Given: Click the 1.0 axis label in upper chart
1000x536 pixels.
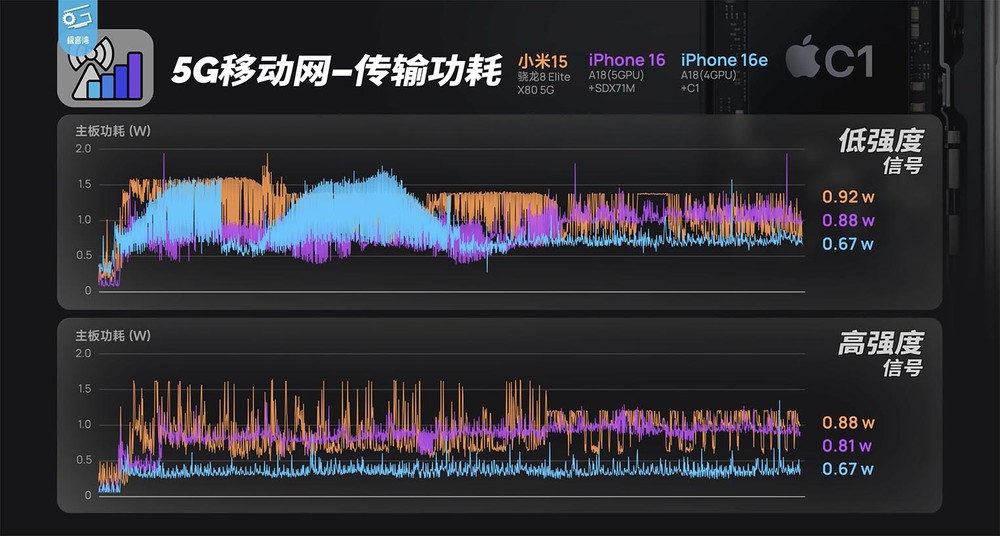Looking at the screenshot, I should coord(84,220).
